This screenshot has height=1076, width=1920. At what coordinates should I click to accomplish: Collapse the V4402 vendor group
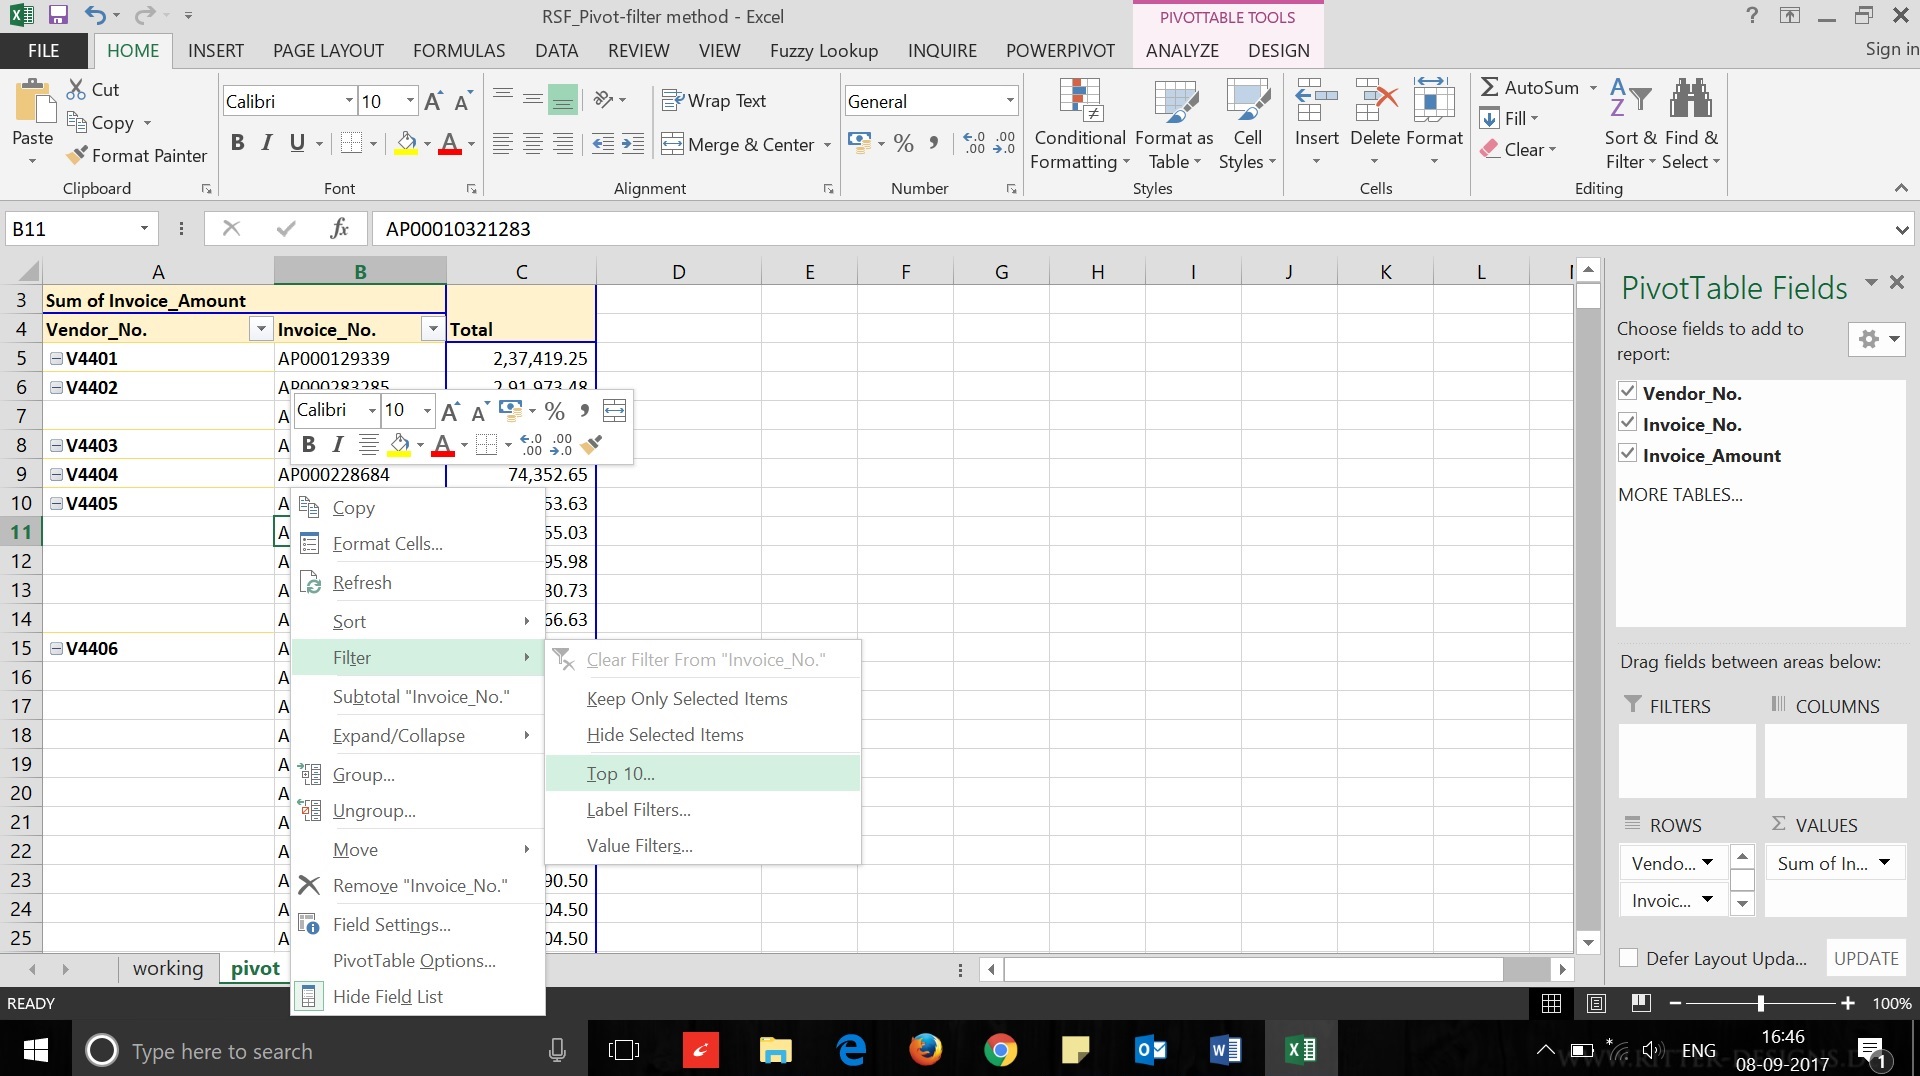tap(57, 388)
